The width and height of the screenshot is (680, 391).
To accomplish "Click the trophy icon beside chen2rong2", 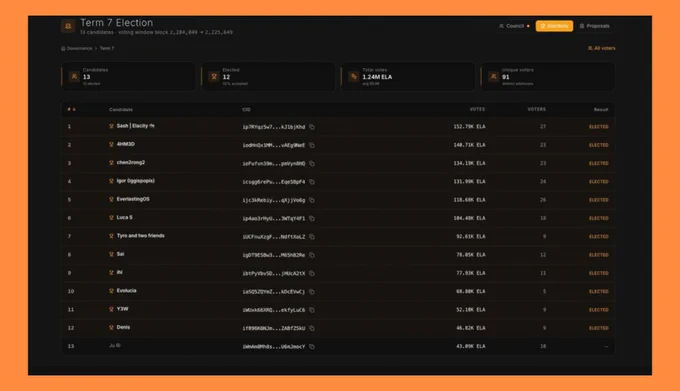I will pyautogui.click(x=111, y=163).
